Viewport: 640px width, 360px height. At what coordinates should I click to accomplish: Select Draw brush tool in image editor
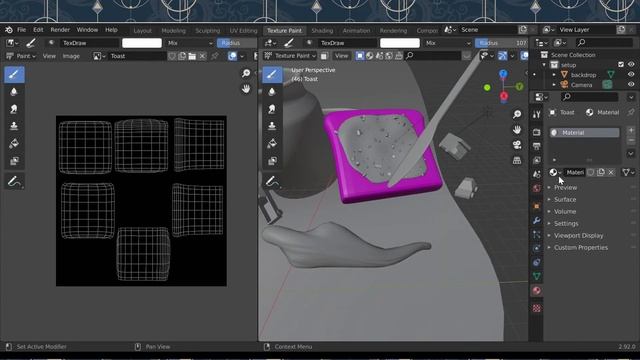14,75
